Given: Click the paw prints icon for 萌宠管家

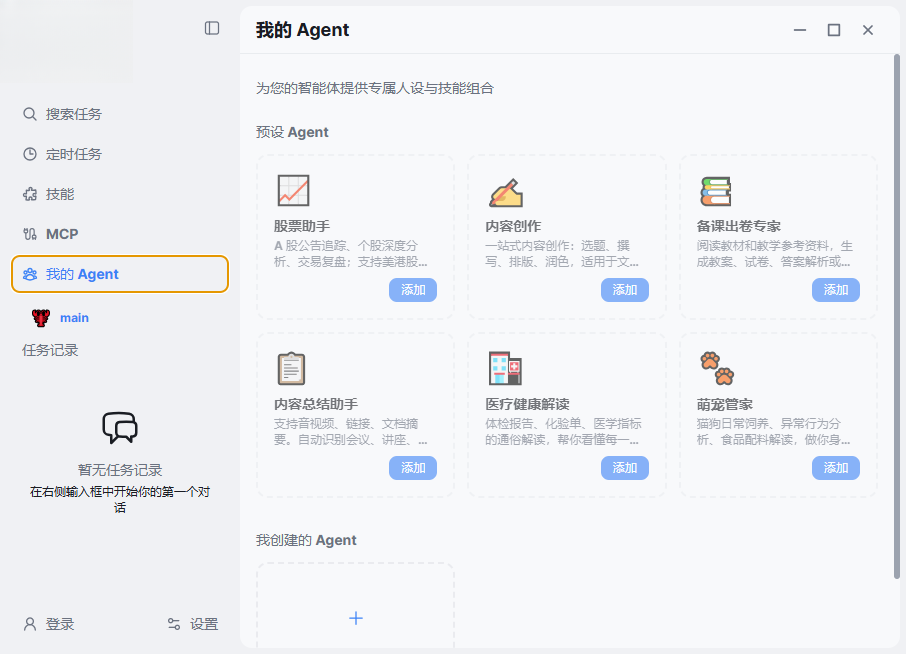Looking at the screenshot, I should tap(717, 369).
